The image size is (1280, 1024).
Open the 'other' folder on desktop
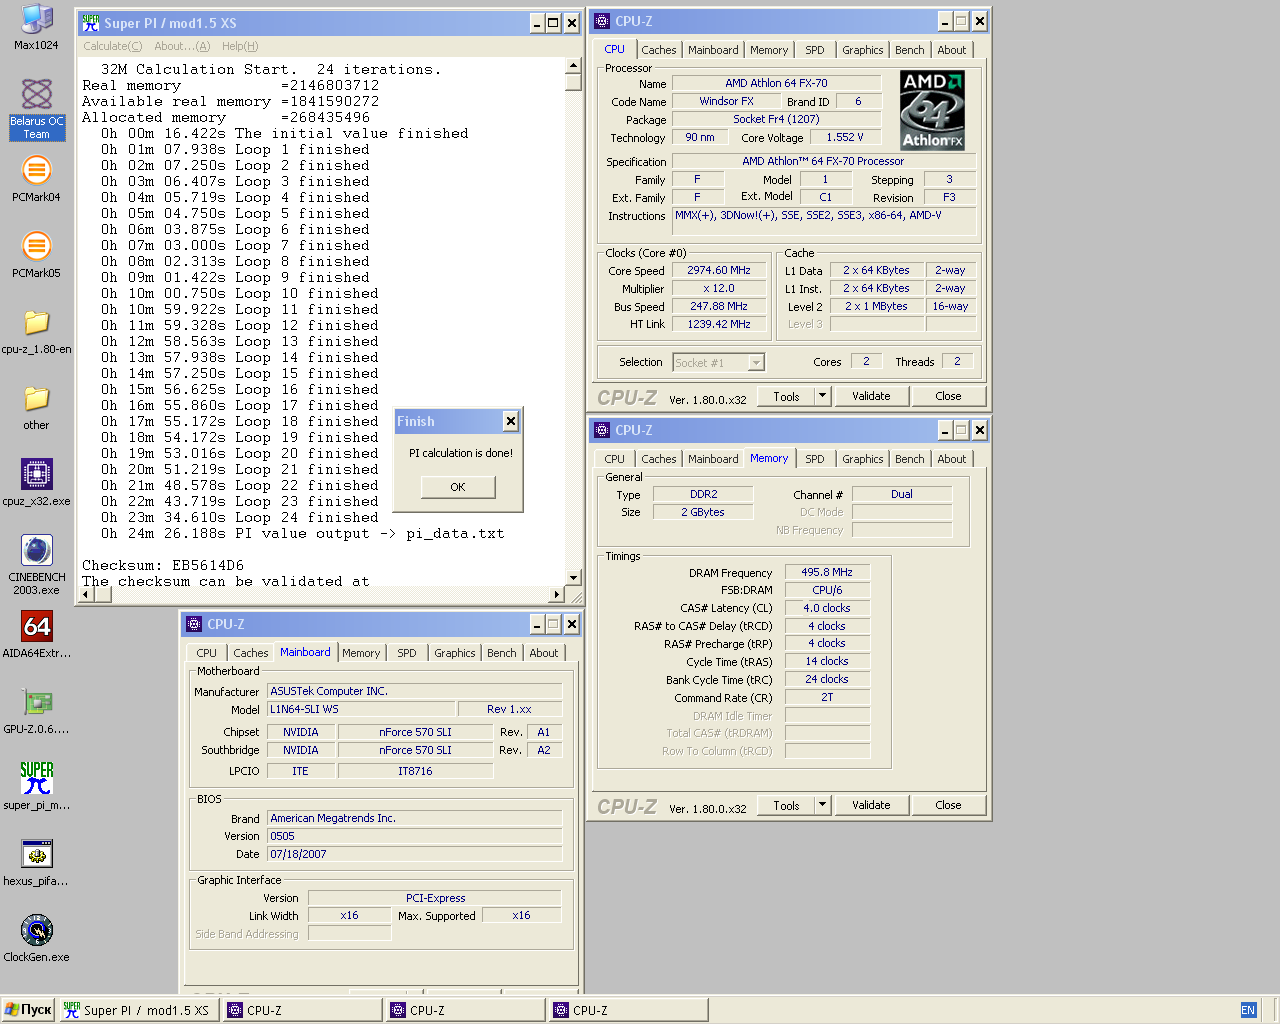click(37, 407)
